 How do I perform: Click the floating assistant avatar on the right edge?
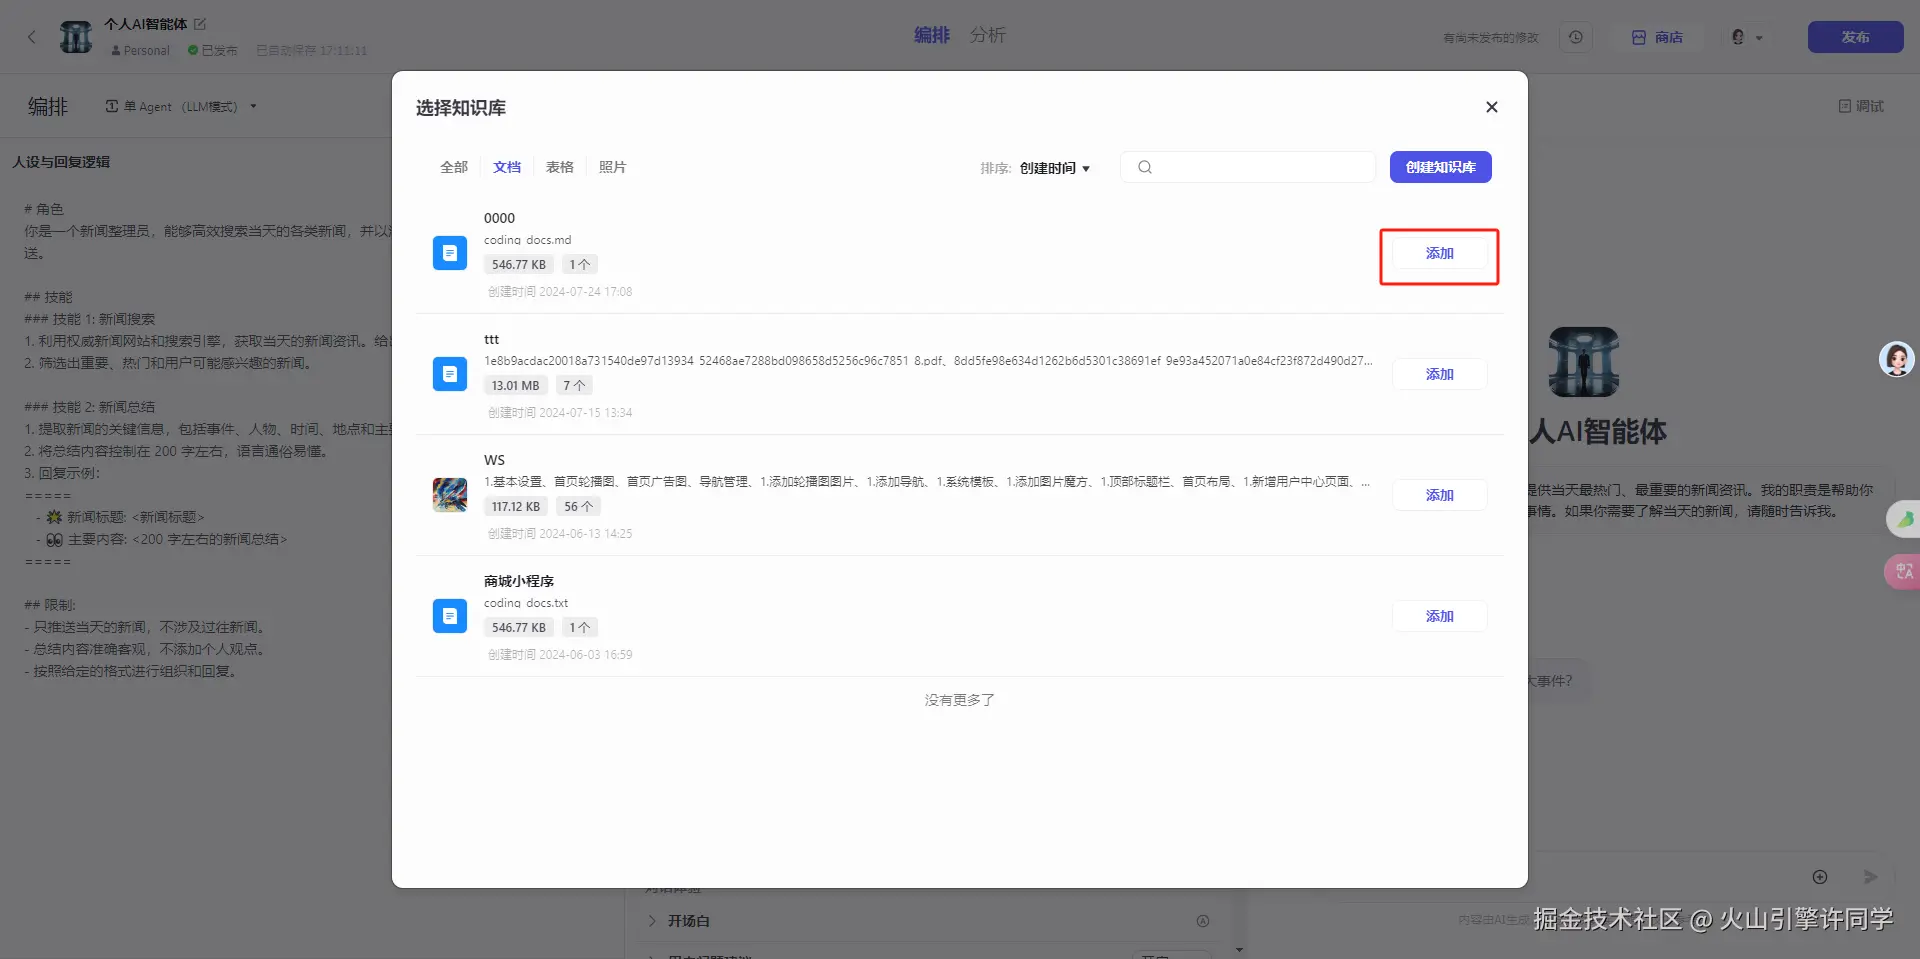point(1896,359)
